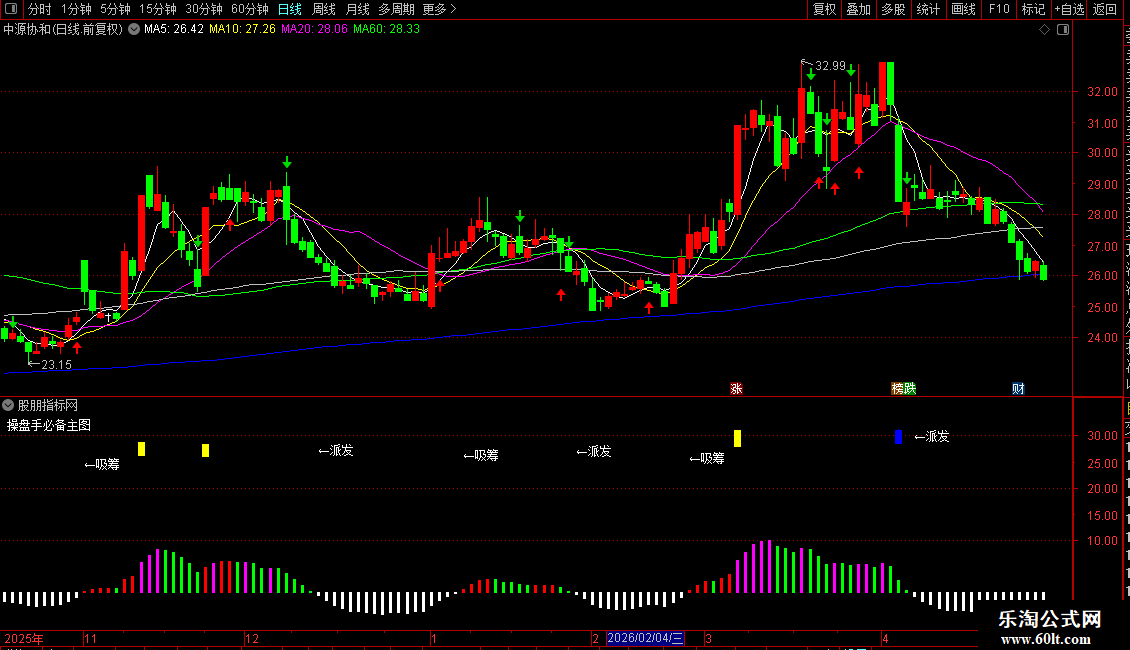Click the MA5: 26.42 label
This screenshot has width=1130, height=650.
pos(174,29)
